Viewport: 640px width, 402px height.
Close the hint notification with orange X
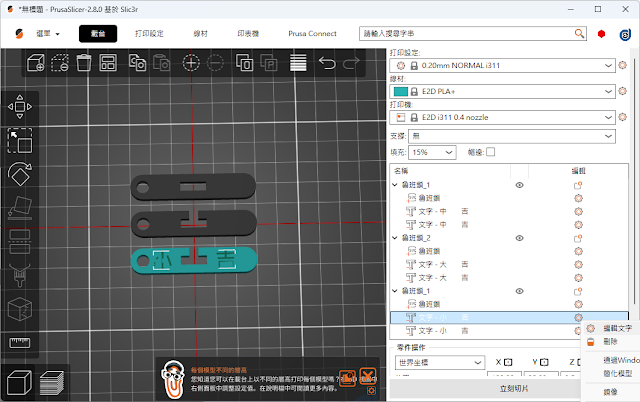pos(368,376)
